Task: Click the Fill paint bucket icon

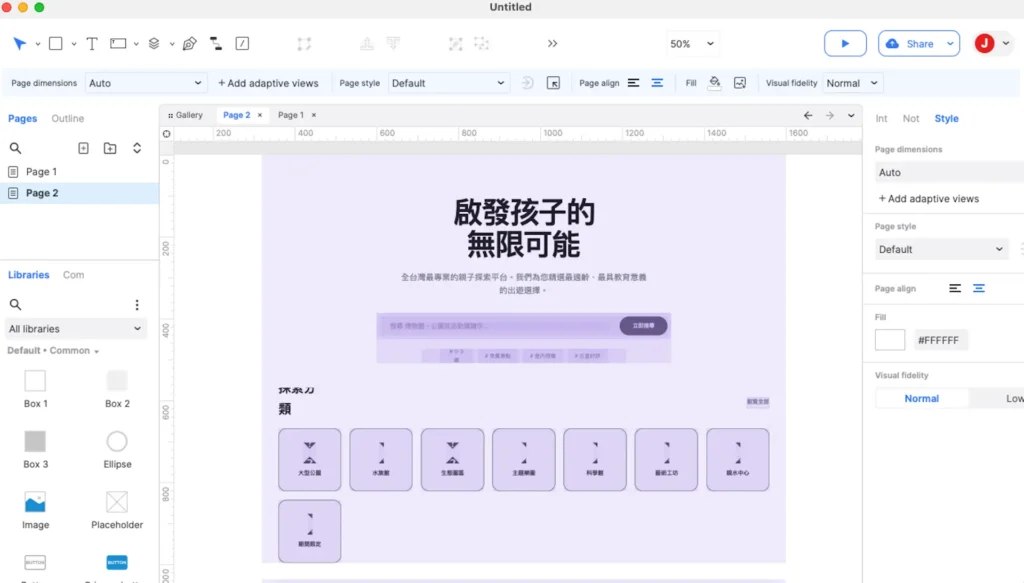Action: [714, 82]
